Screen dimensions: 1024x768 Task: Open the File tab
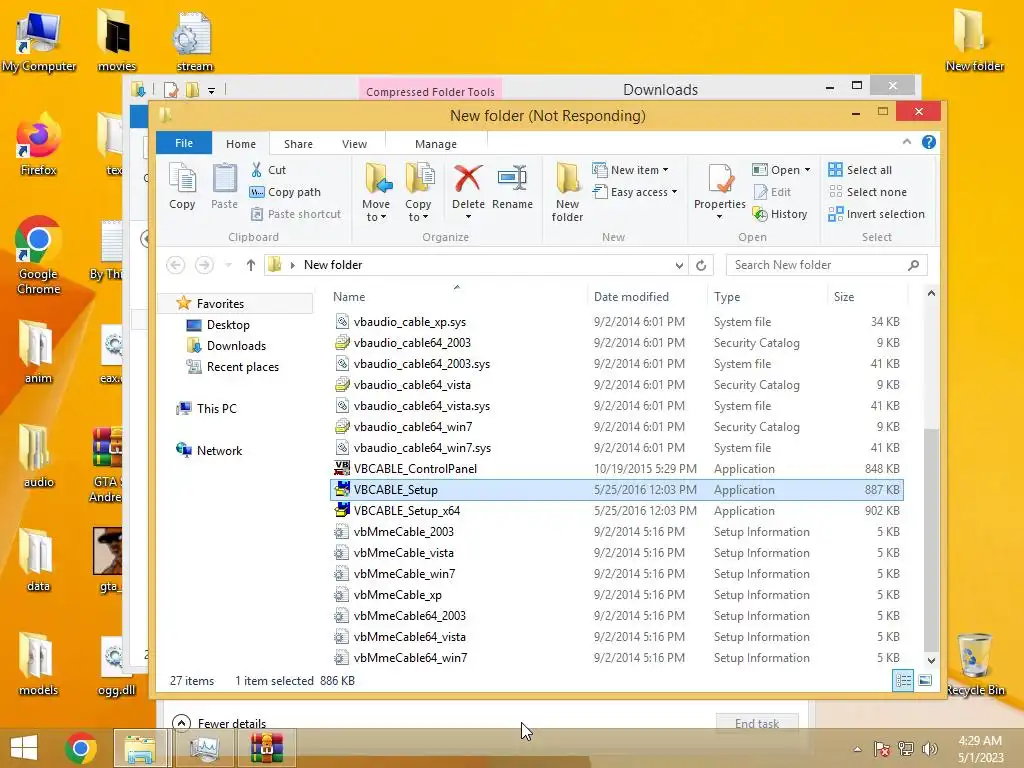point(184,143)
